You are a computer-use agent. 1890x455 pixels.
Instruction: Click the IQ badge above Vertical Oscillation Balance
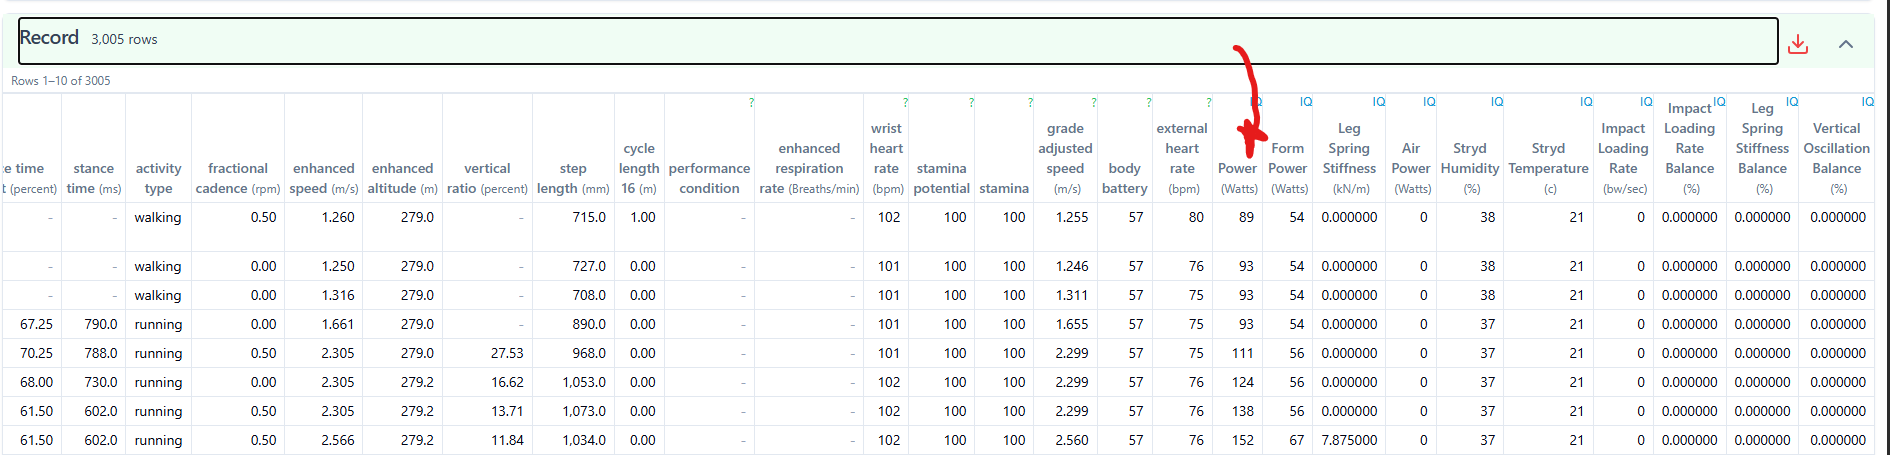tap(1867, 102)
